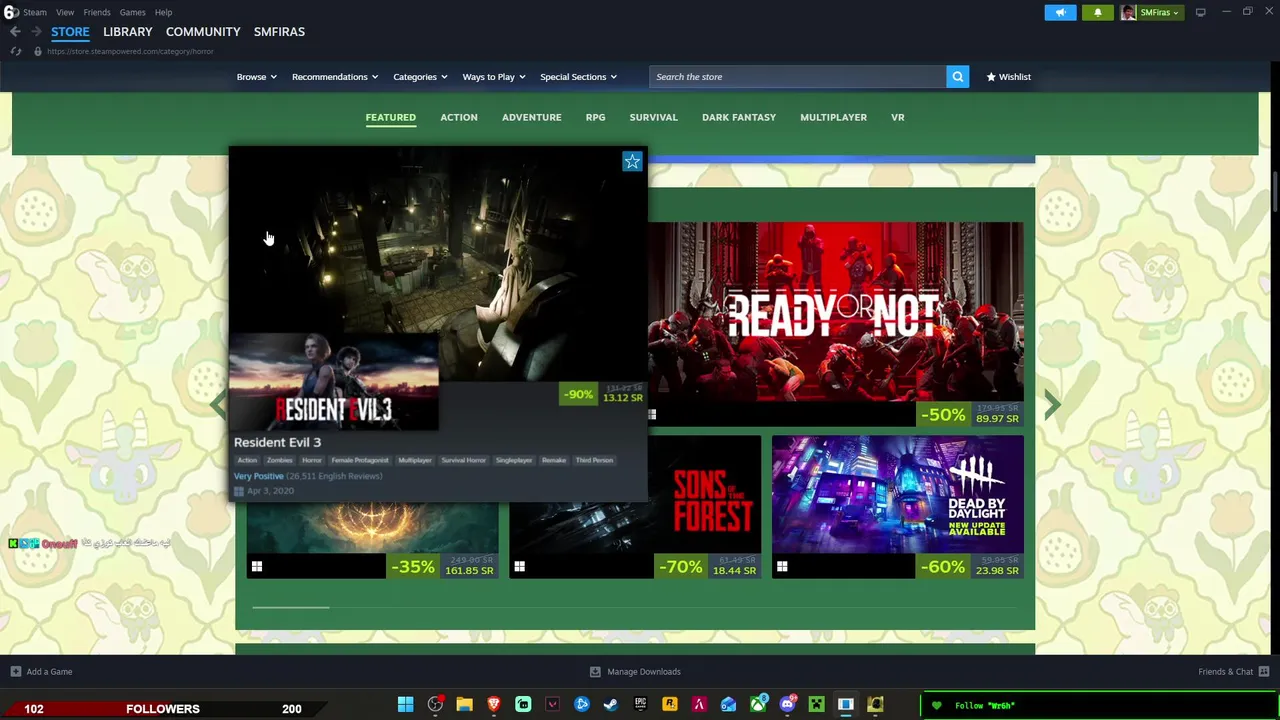Open the Xbox app from the taskbar
Viewport: 1280px width, 720px height.
tap(758, 705)
